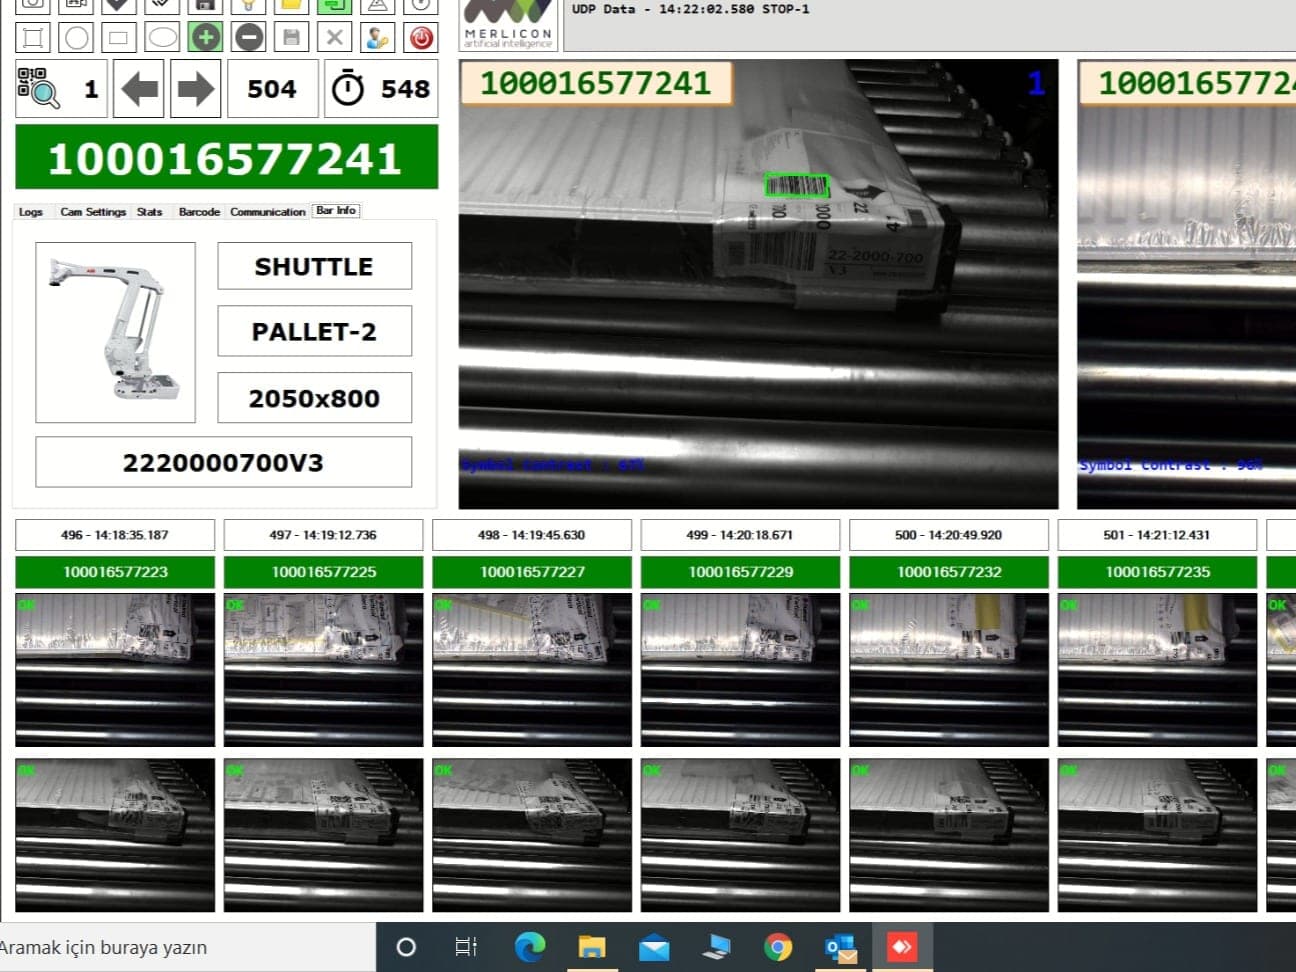Click the Windows search box
The height and width of the screenshot is (972, 1296).
tap(187, 947)
